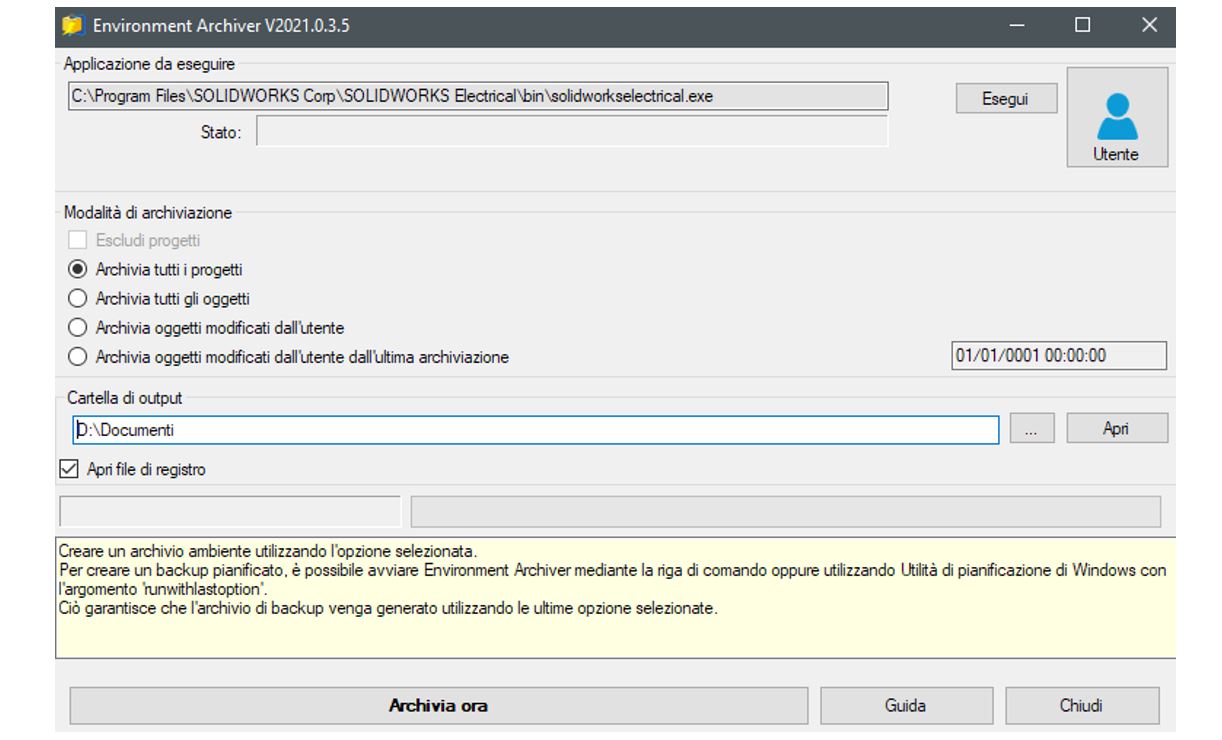The image size is (1222, 740).
Task: Click the 'Cartella di output' group label
Action: tap(123, 397)
